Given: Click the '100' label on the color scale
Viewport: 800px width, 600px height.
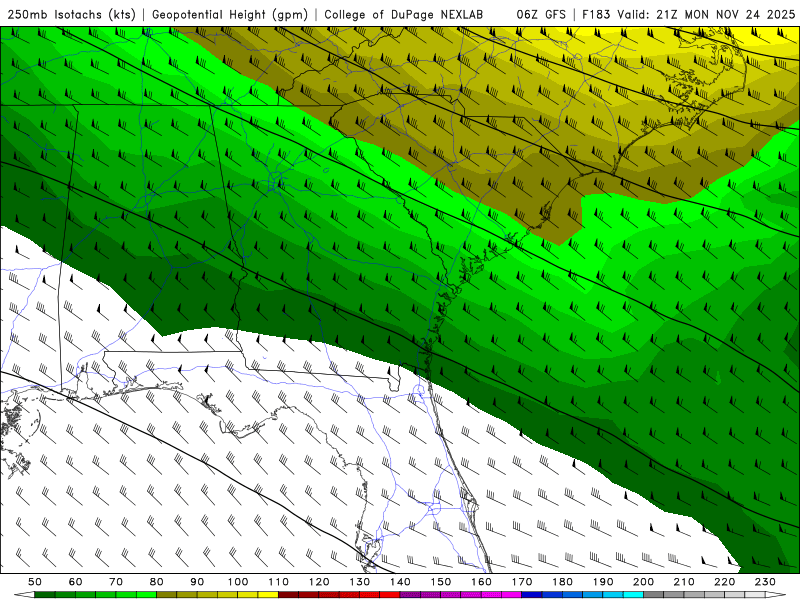Looking at the screenshot, I should point(238,582).
